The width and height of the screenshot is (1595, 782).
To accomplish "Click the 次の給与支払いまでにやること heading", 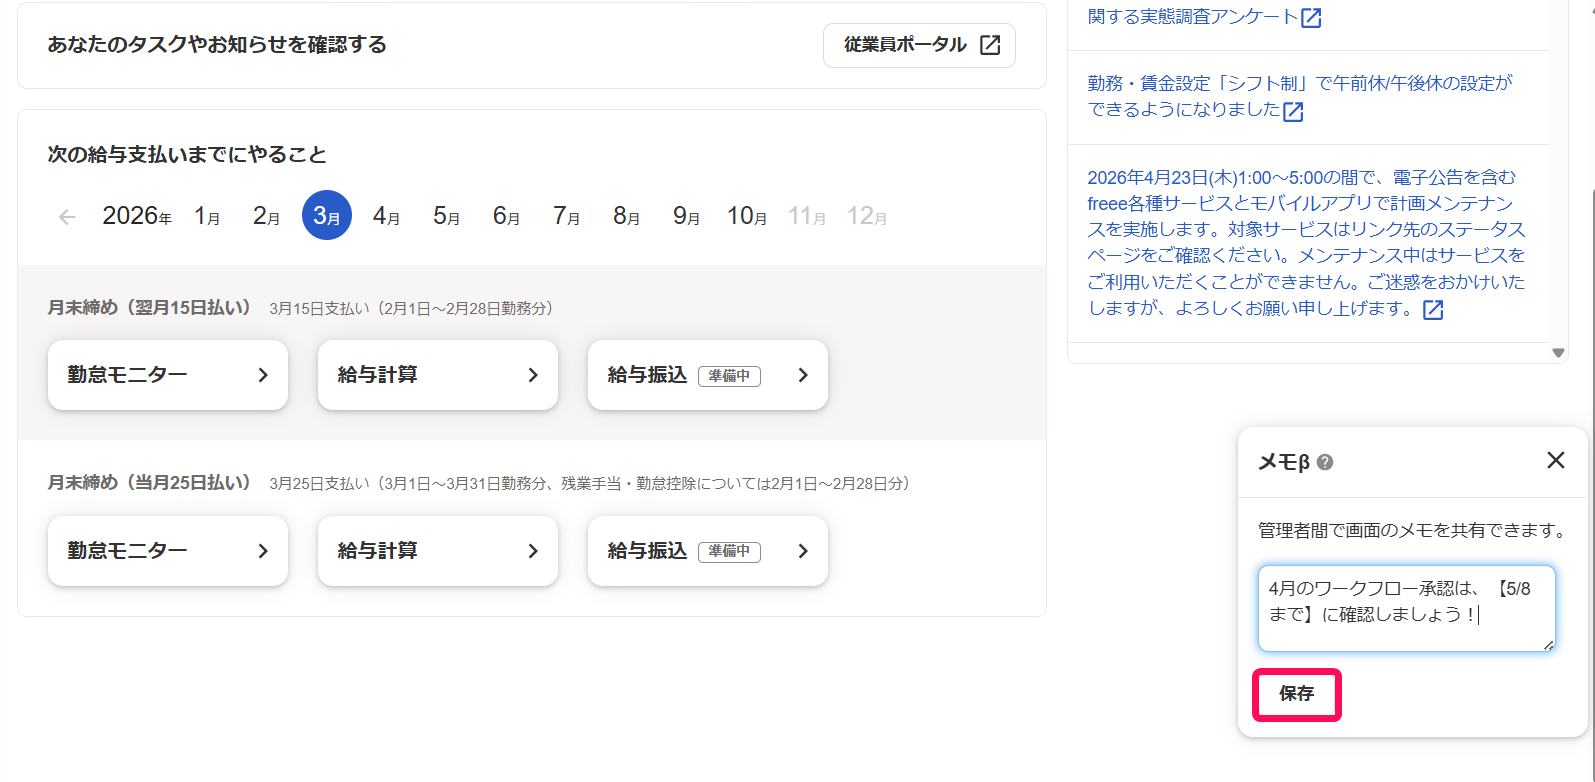I will (x=187, y=155).
